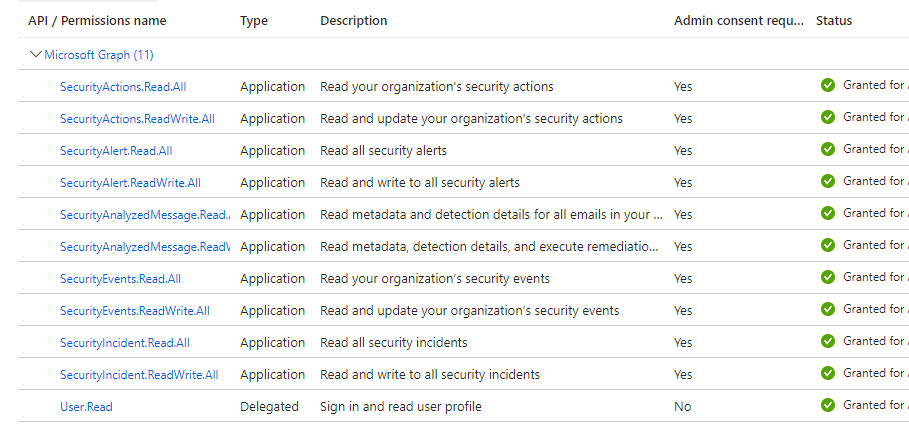The image size is (909, 434).
Task: Open the User.Read delegated permission
Action: pos(86,407)
